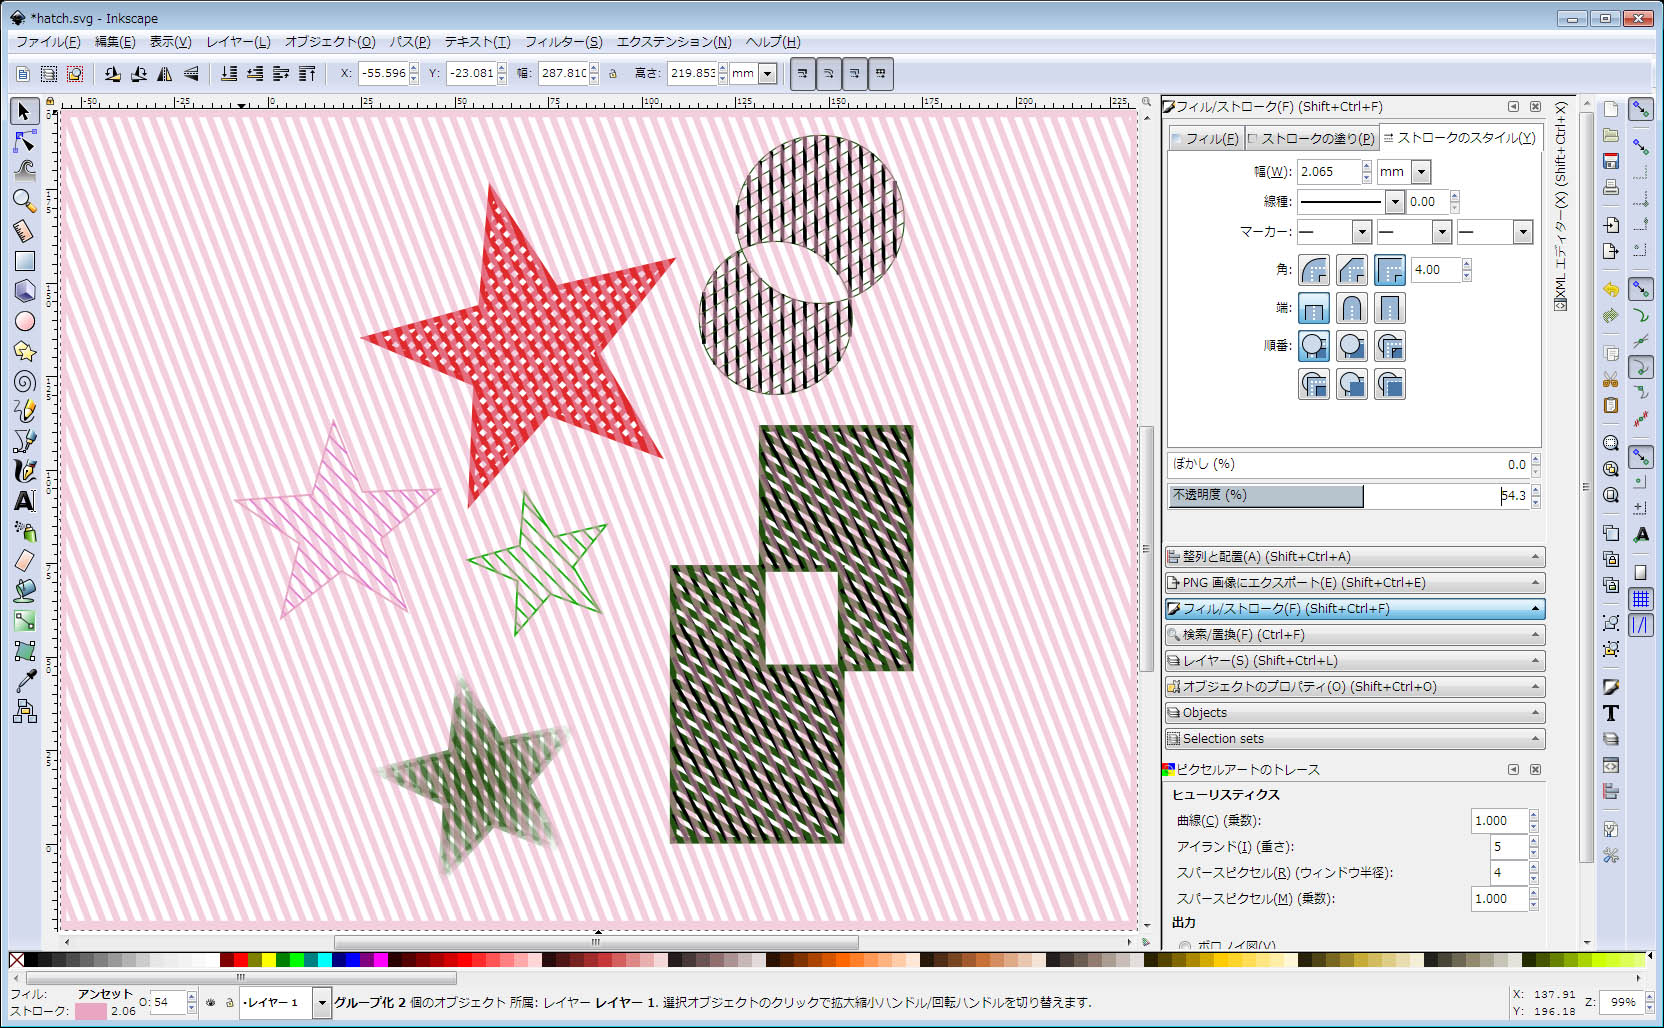Select the Star polygon tool
1664x1028 pixels.
(24, 351)
